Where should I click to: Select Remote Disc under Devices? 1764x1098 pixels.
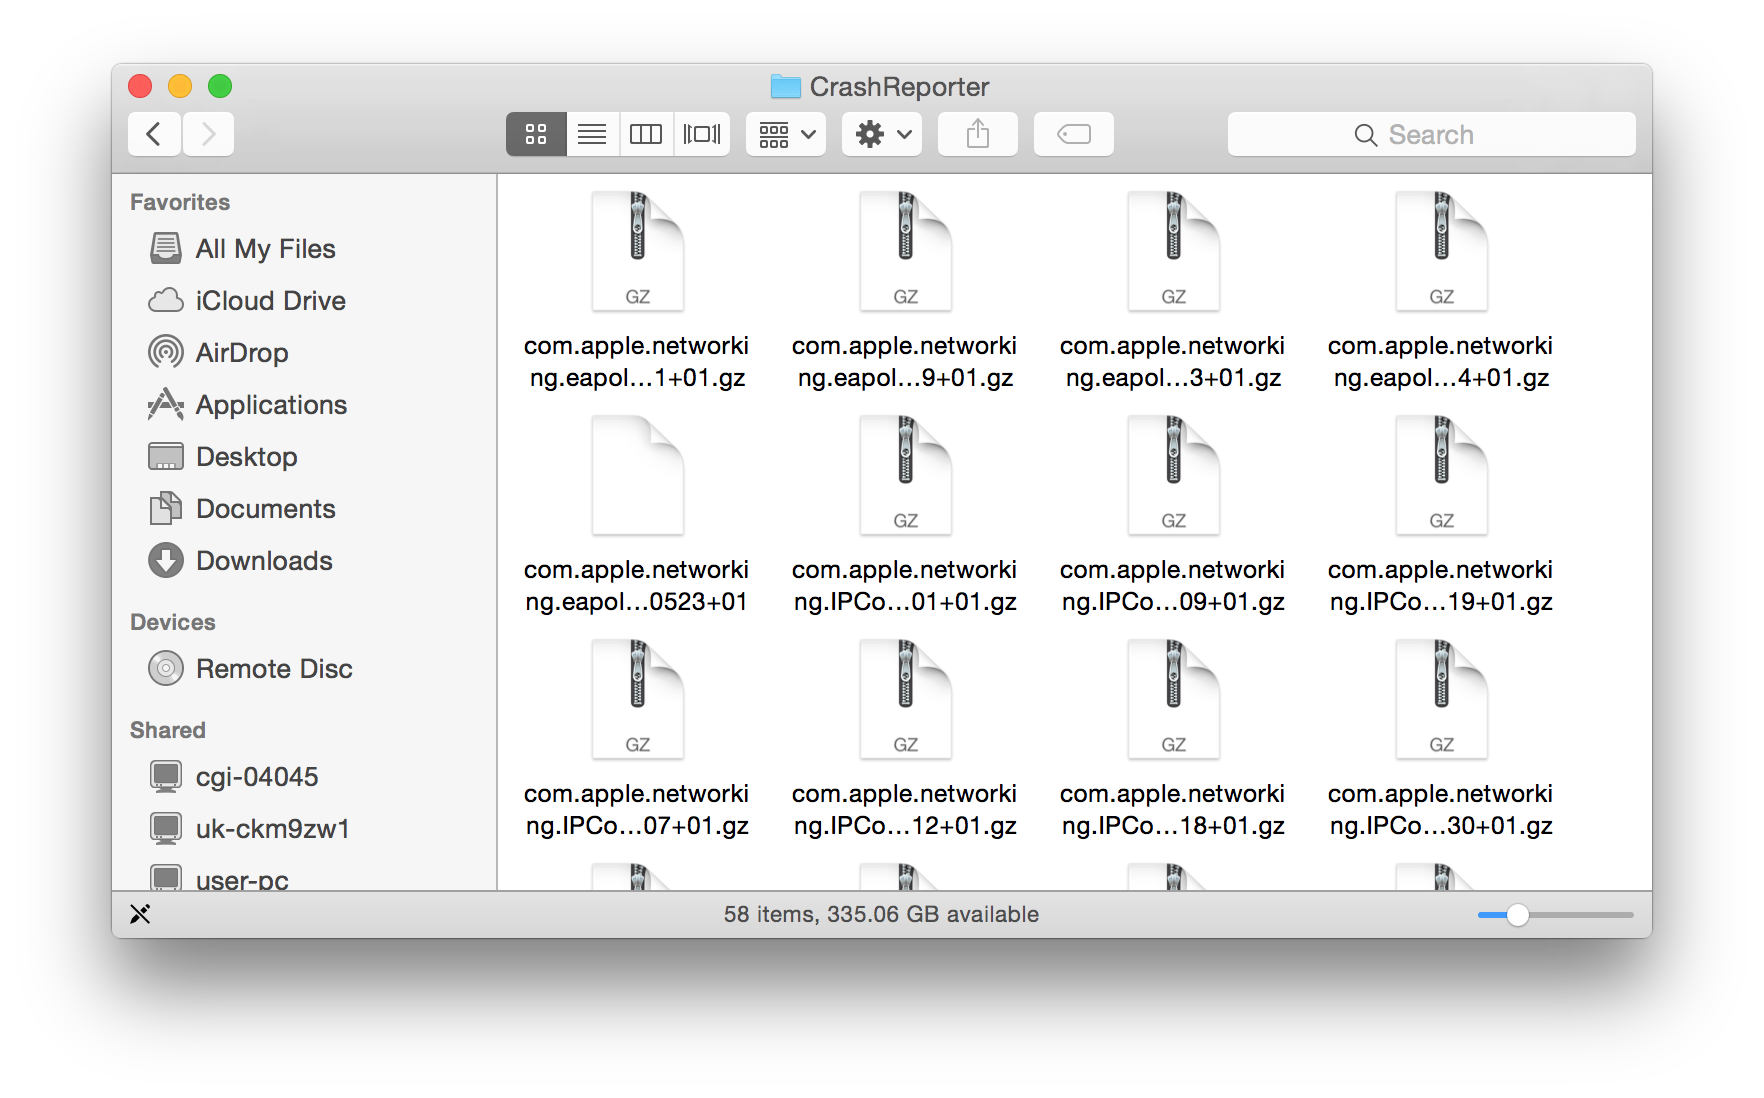[304, 668]
